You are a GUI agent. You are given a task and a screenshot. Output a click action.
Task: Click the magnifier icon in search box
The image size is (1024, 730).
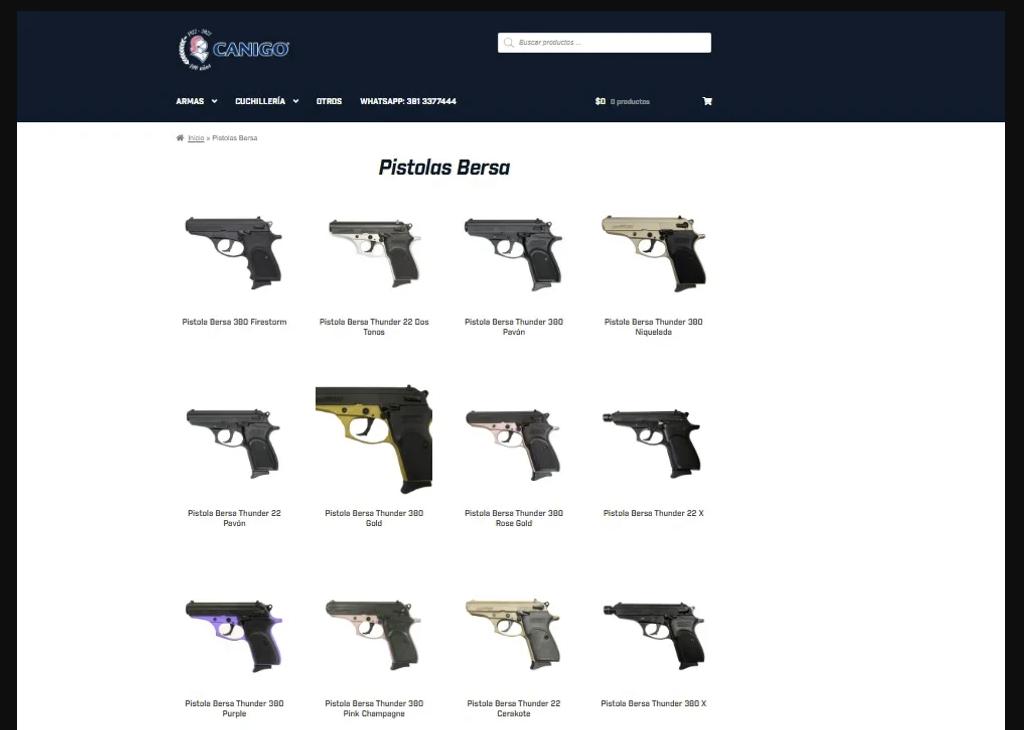(x=509, y=42)
